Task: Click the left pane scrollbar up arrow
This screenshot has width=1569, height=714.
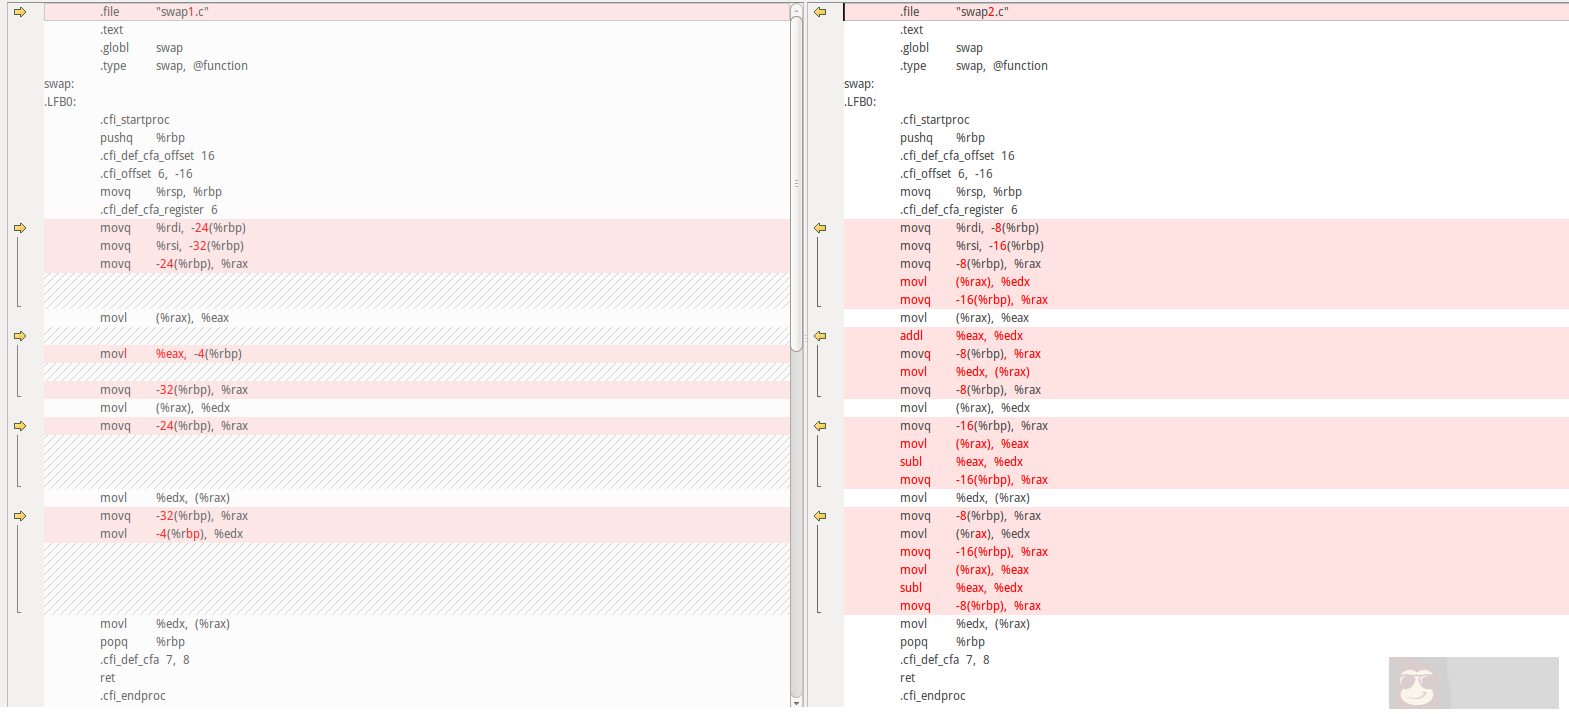Action: click(x=796, y=9)
